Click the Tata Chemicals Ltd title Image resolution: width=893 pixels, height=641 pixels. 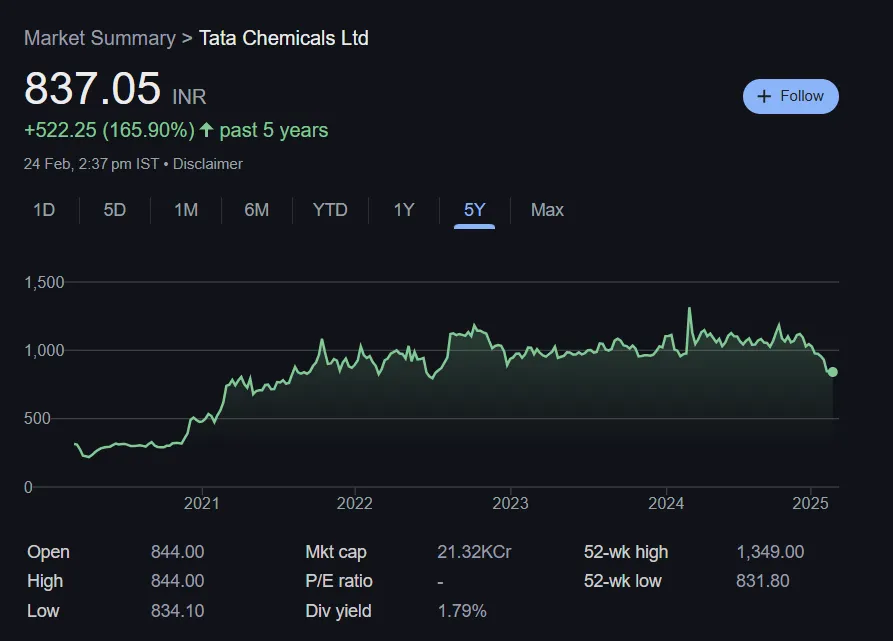point(284,38)
